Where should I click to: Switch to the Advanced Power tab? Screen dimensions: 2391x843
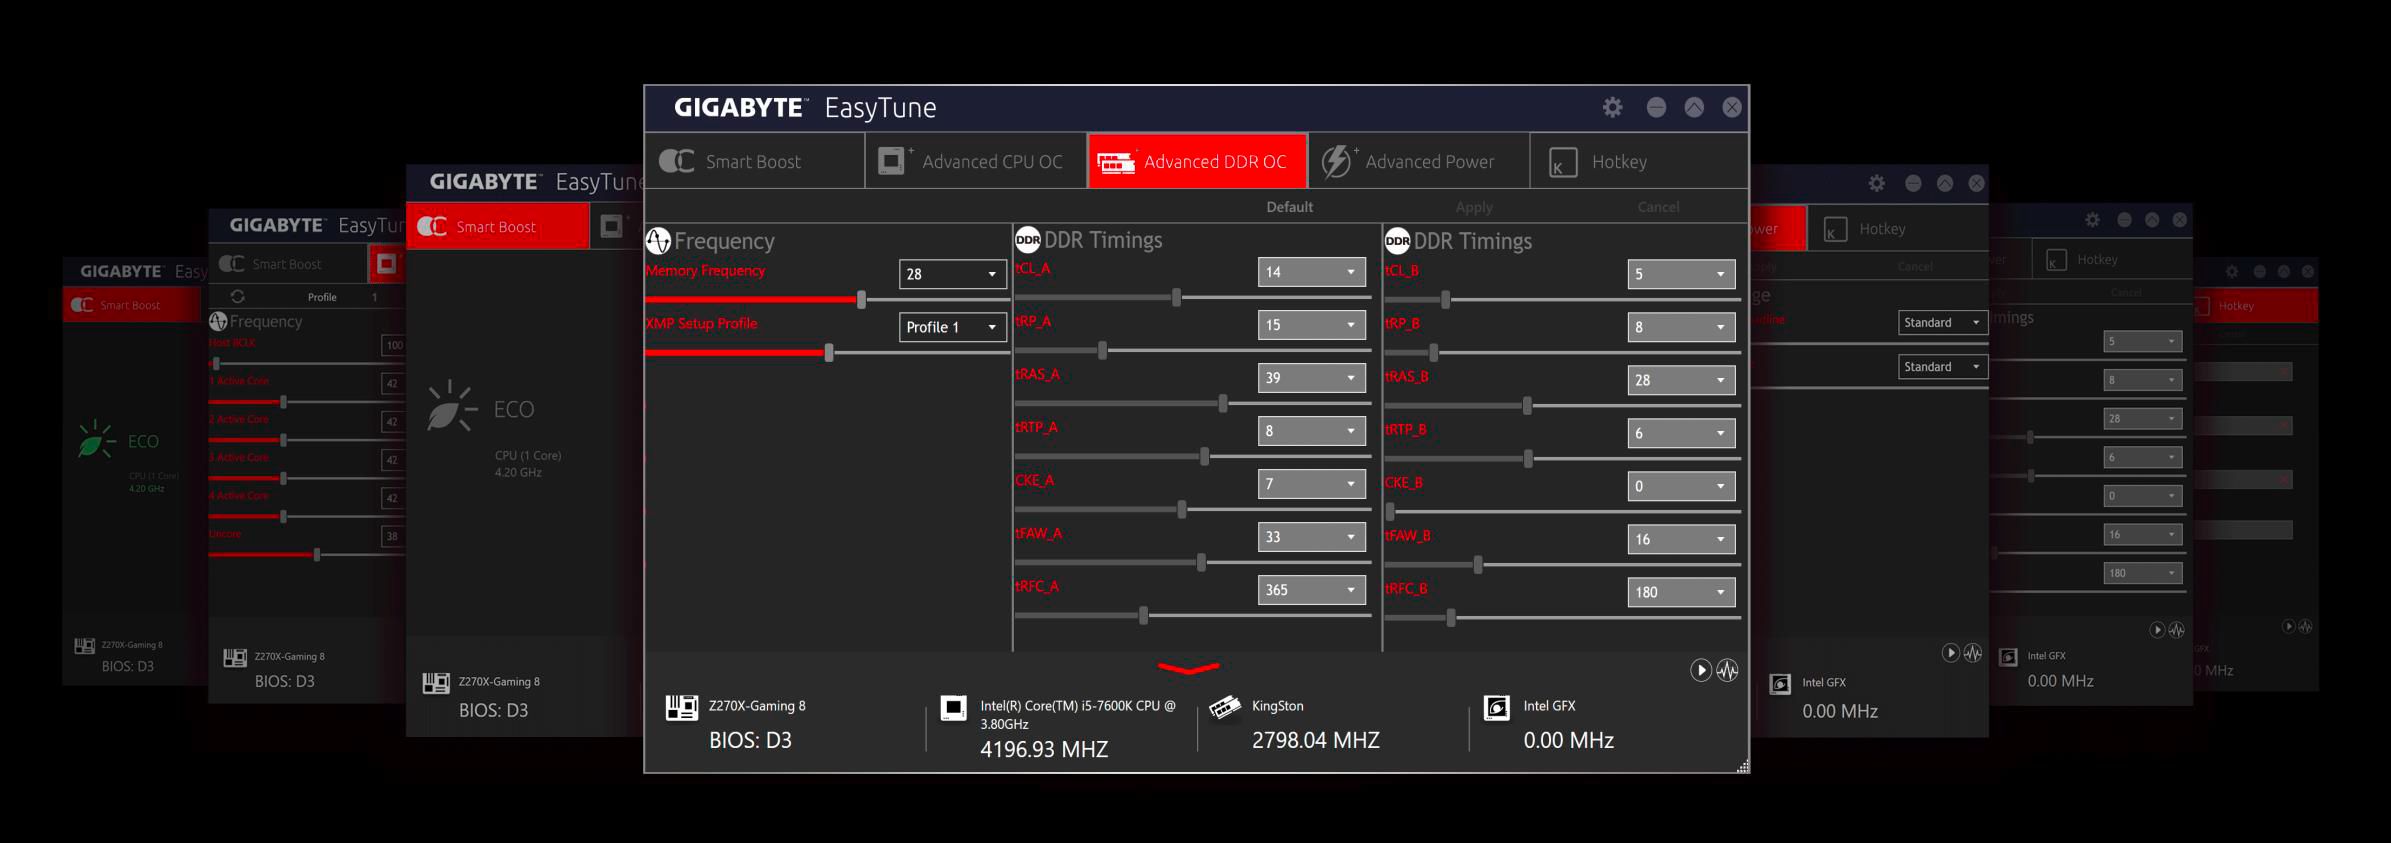(1419, 161)
